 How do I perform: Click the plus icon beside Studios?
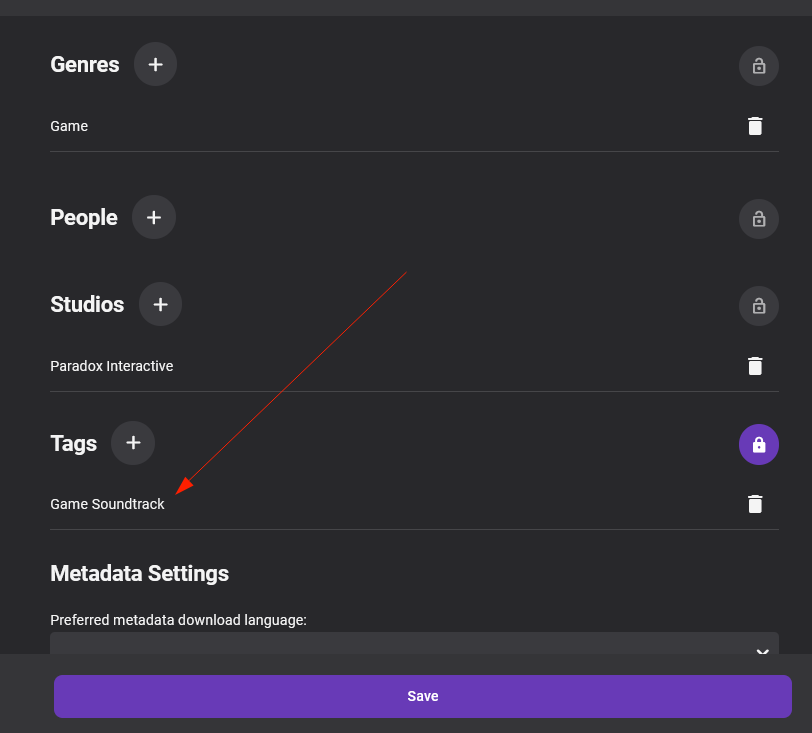pos(160,304)
